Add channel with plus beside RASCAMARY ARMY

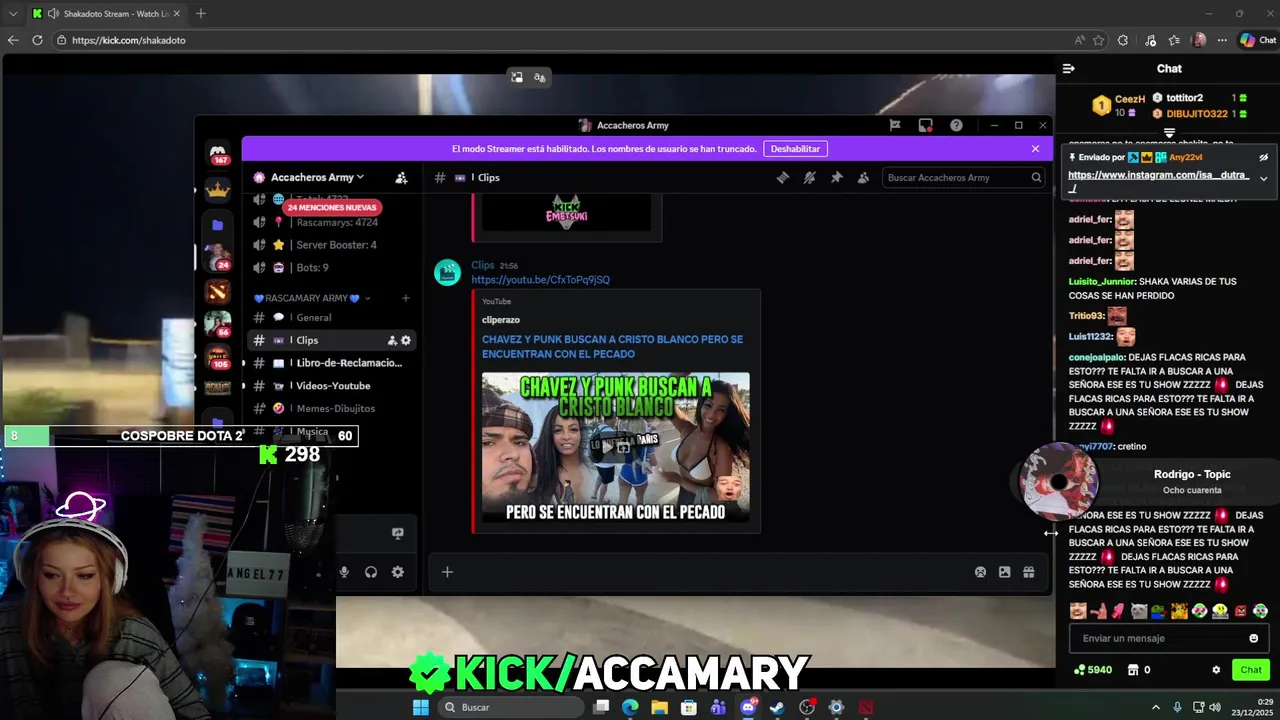[405, 298]
